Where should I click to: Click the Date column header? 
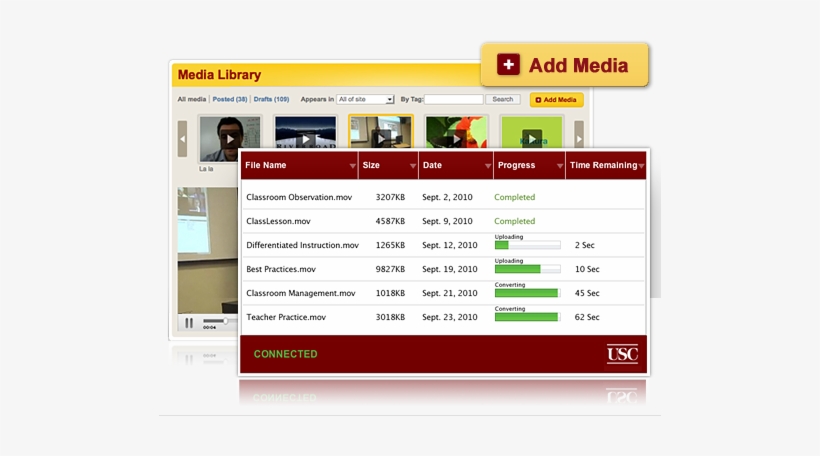(456, 165)
